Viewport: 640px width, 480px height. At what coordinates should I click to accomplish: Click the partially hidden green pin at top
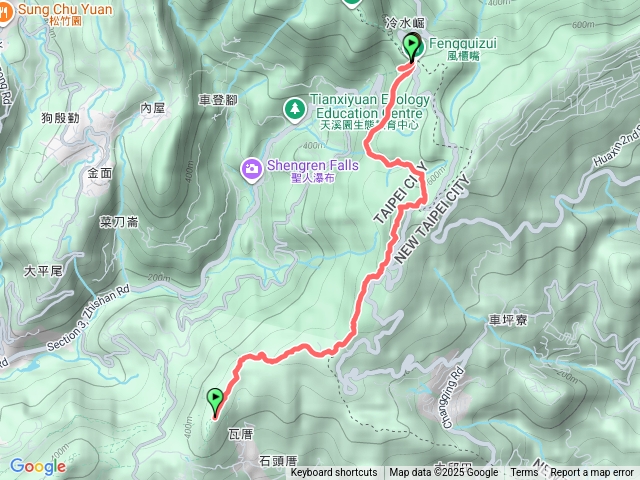351,3
